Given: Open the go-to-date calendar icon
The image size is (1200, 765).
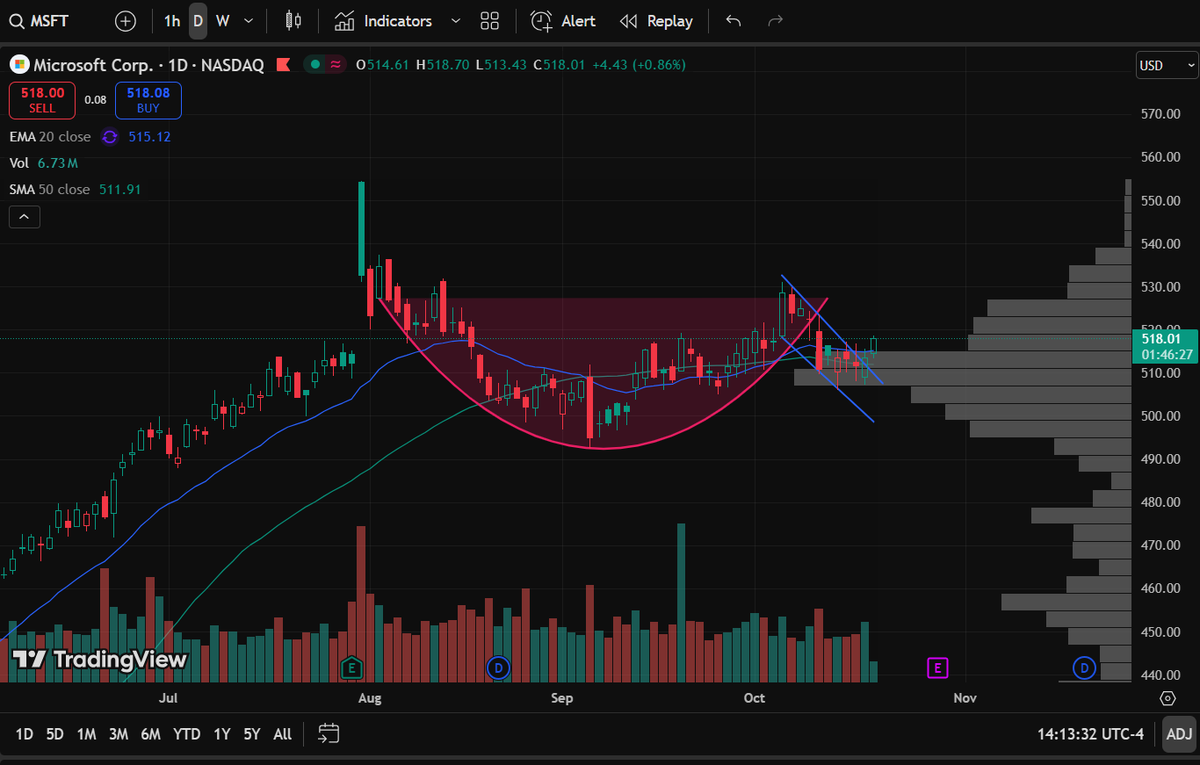Looking at the screenshot, I should click(329, 734).
